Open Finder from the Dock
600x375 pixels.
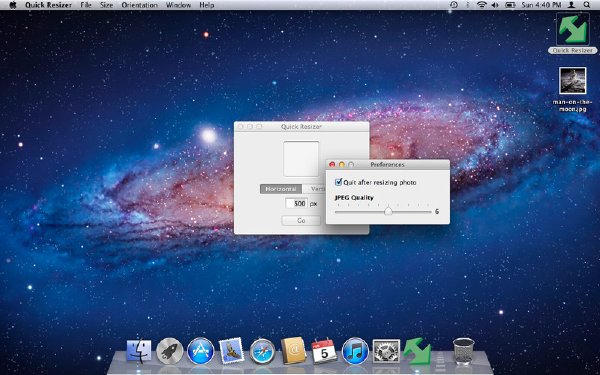pos(139,351)
